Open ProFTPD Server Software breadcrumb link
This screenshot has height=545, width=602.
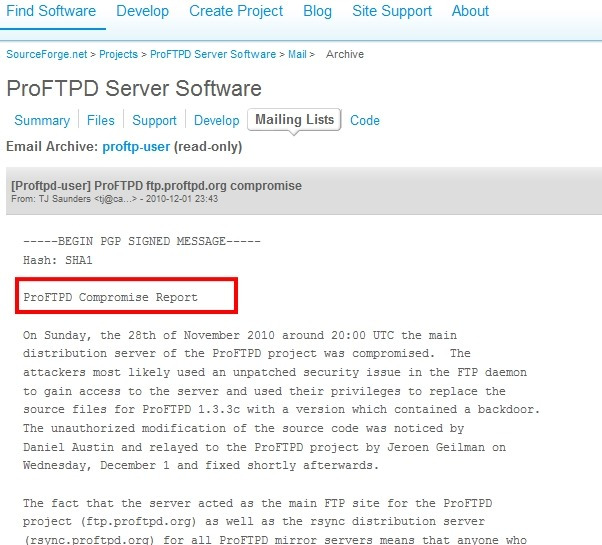pyautogui.click(x=213, y=54)
